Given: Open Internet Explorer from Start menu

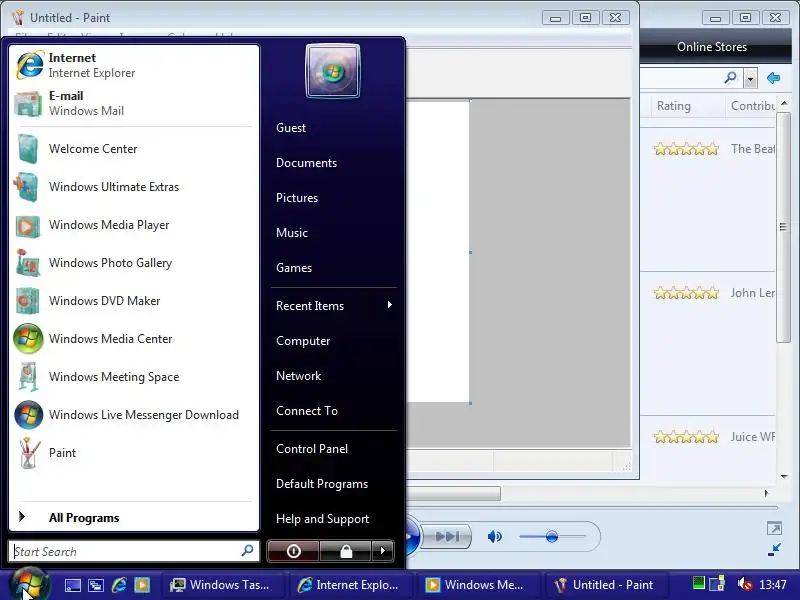Looking at the screenshot, I should point(134,65).
